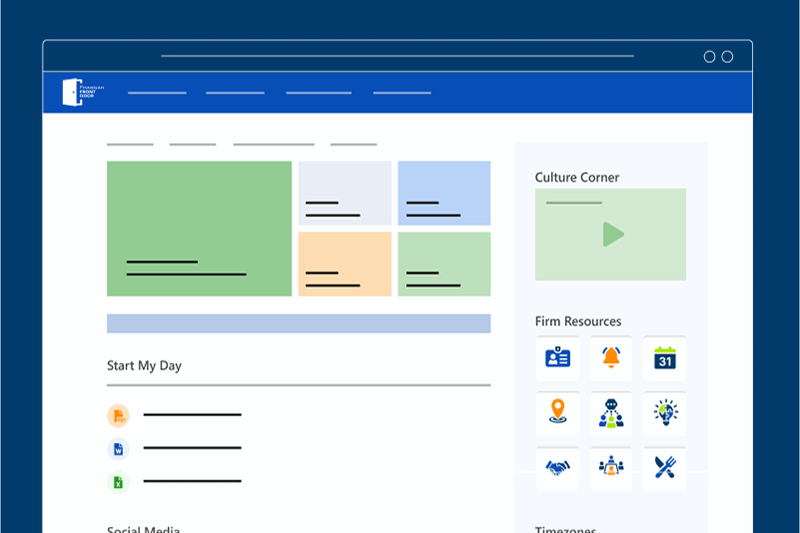Play the Culture Corner video
The image size is (800, 533).
pyautogui.click(x=613, y=234)
